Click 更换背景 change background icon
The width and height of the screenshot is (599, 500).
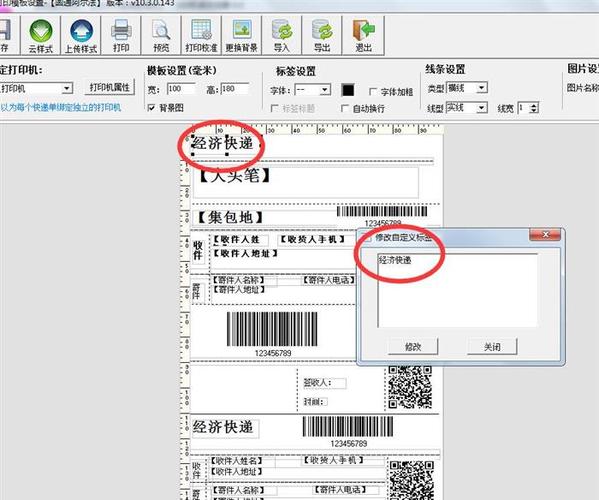(x=241, y=36)
